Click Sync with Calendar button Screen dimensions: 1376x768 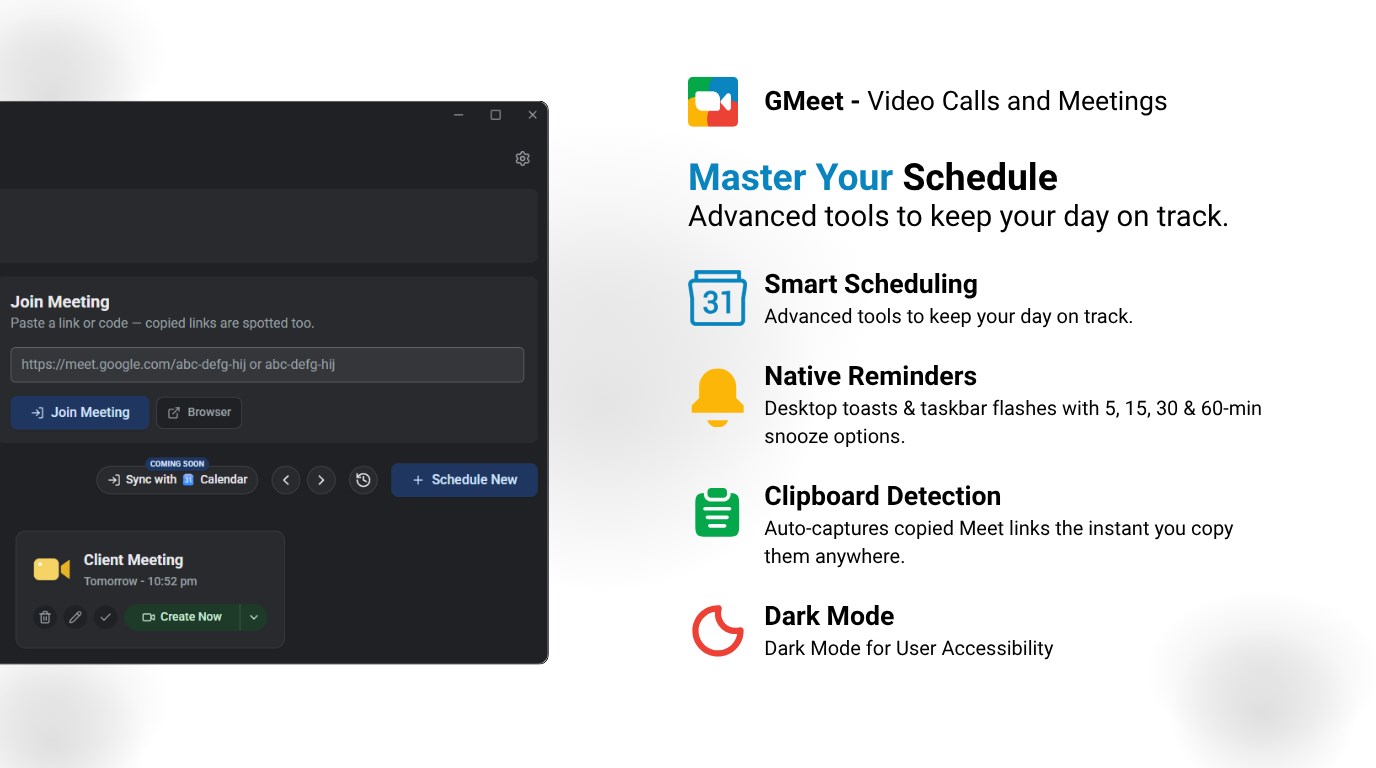(x=177, y=480)
